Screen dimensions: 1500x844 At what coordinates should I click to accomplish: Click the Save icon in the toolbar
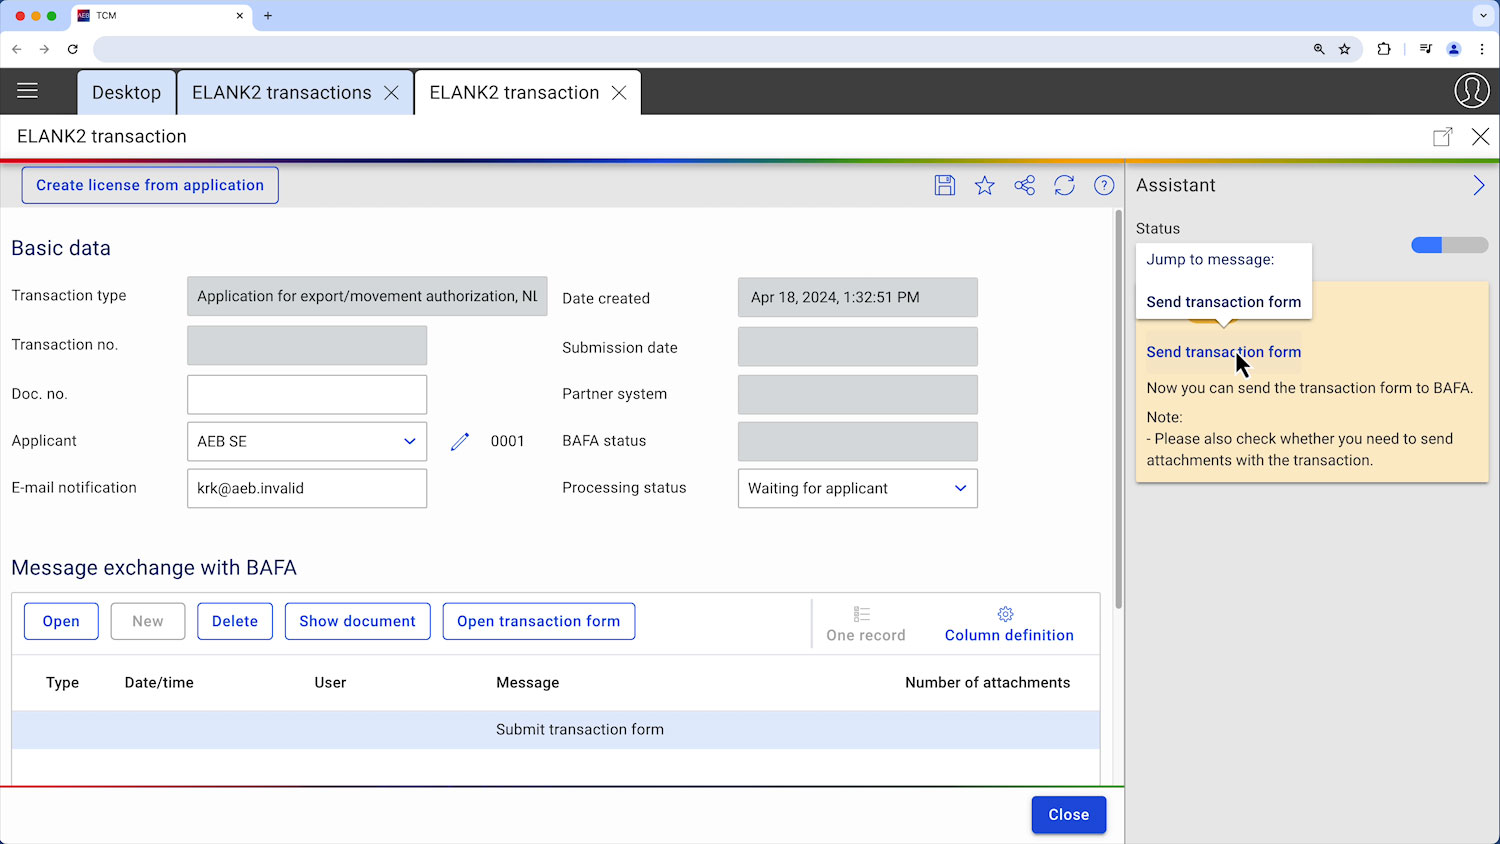[944, 185]
